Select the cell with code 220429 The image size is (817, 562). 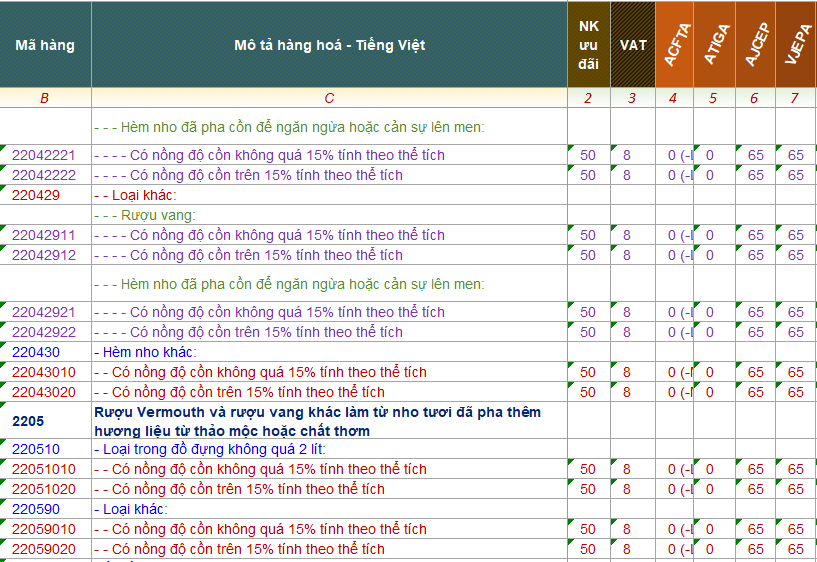[x=35, y=195]
